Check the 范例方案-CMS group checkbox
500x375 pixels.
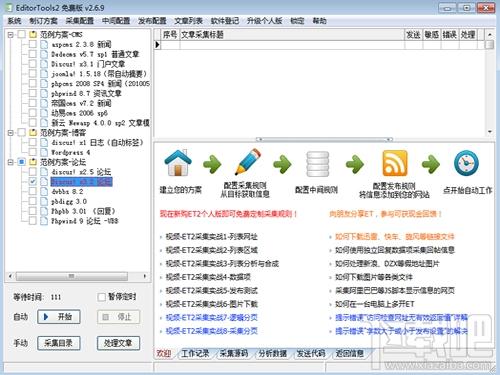click(22, 34)
